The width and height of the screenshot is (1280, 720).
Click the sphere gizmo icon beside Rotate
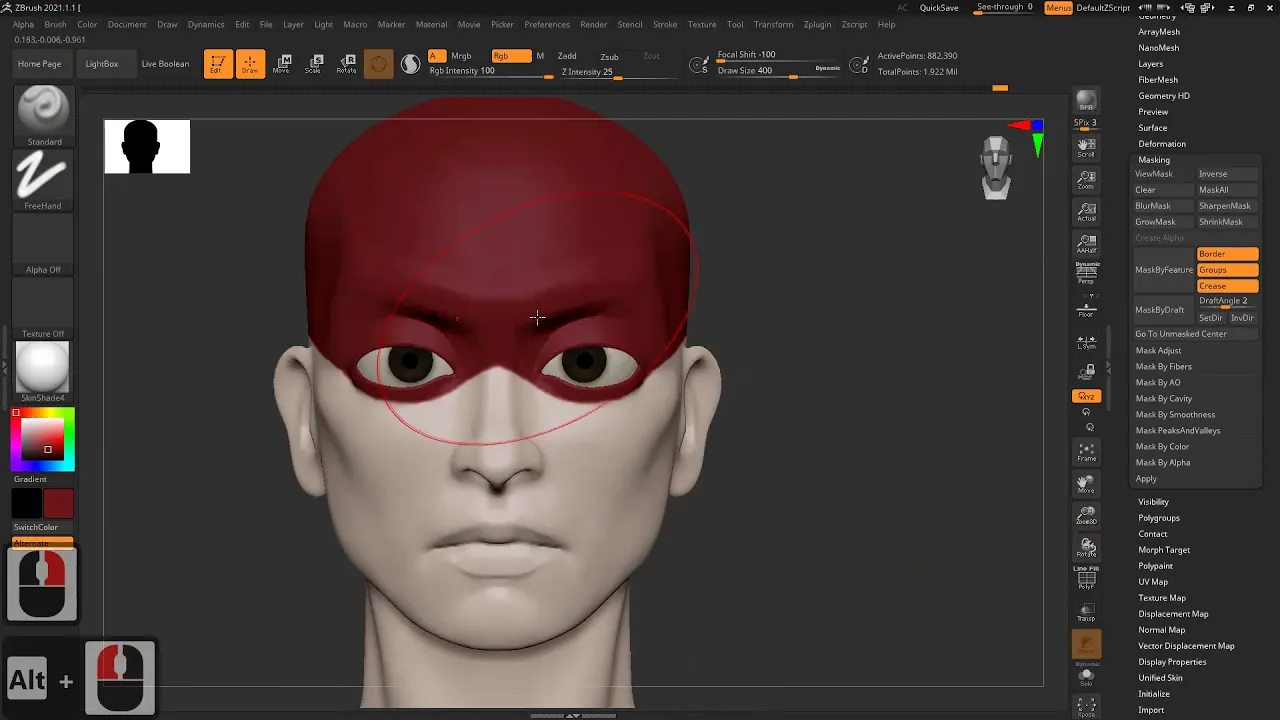378,64
